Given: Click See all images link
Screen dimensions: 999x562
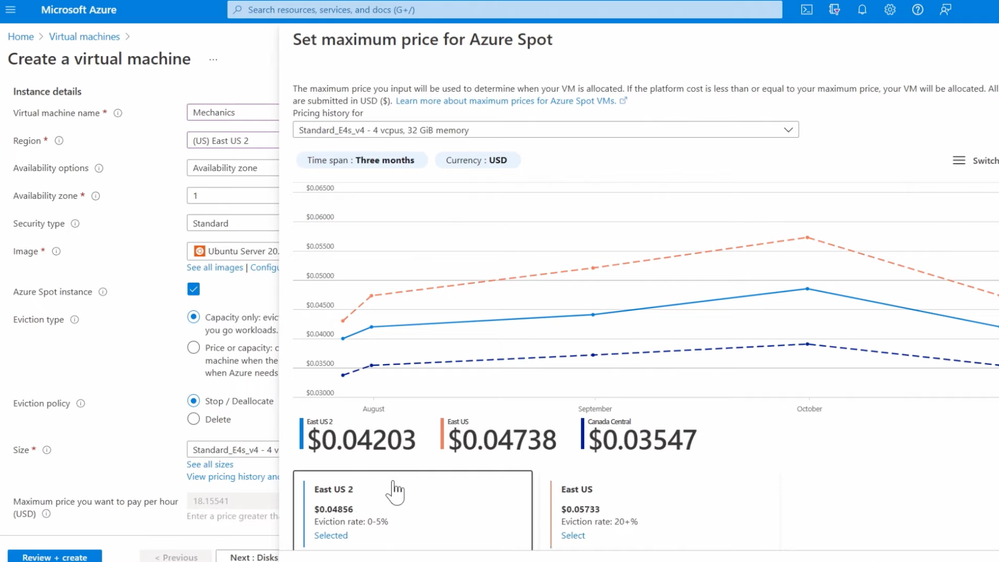Looking at the screenshot, I should (215, 268).
